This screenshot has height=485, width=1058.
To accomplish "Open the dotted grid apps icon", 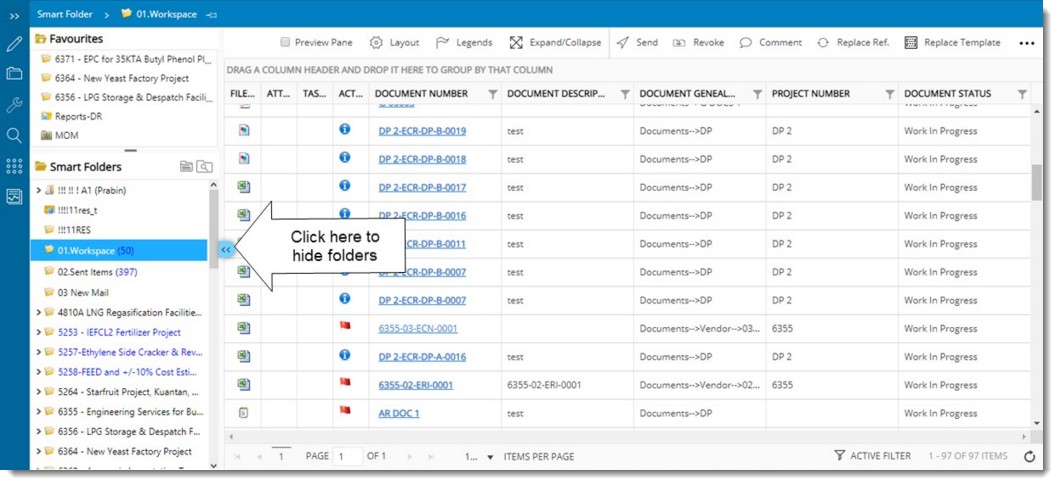I will (14, 166).
